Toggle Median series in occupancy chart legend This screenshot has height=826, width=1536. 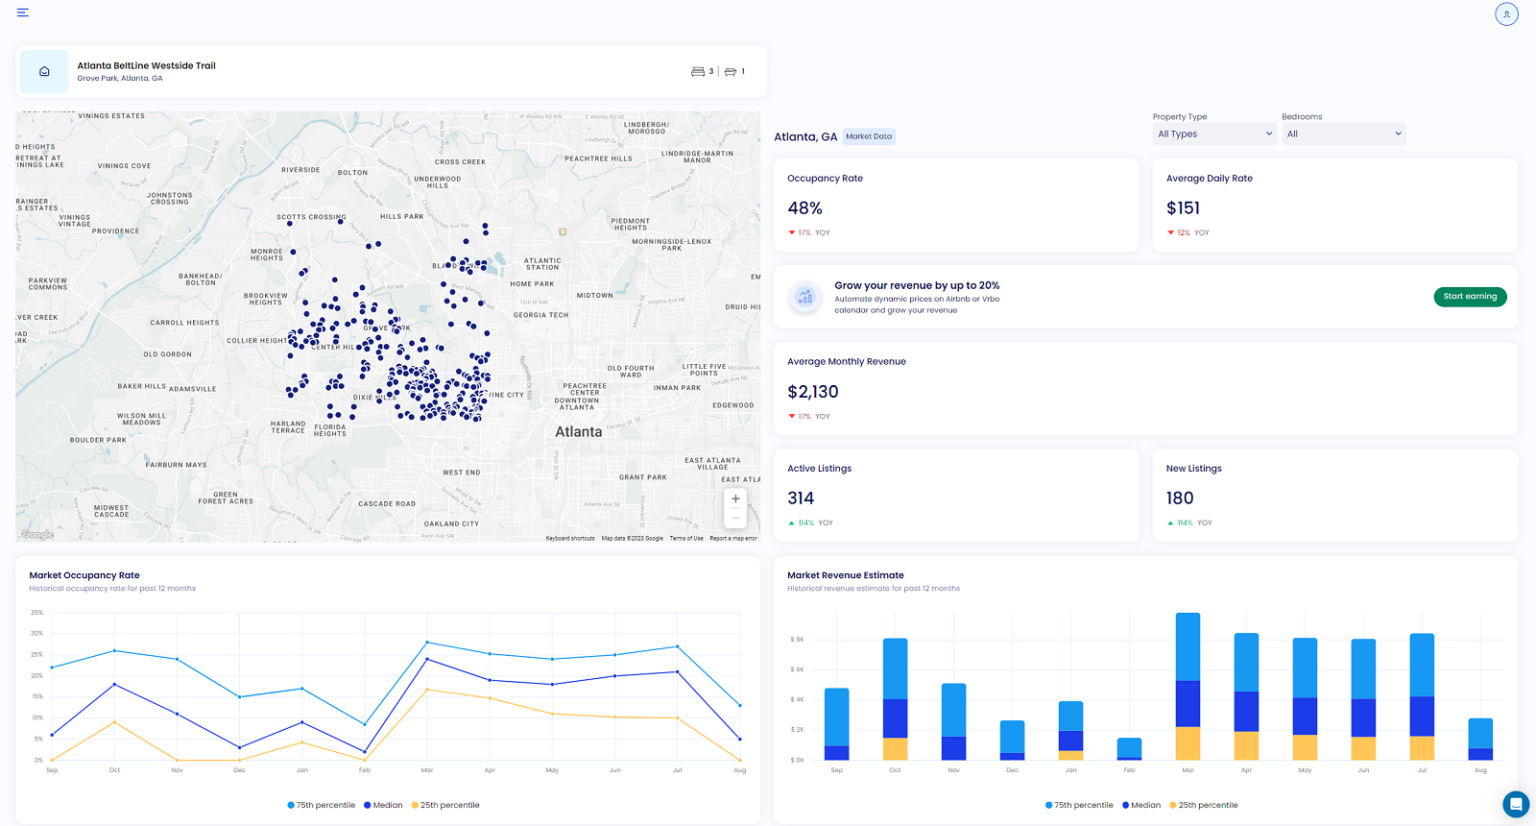(383, 805)
